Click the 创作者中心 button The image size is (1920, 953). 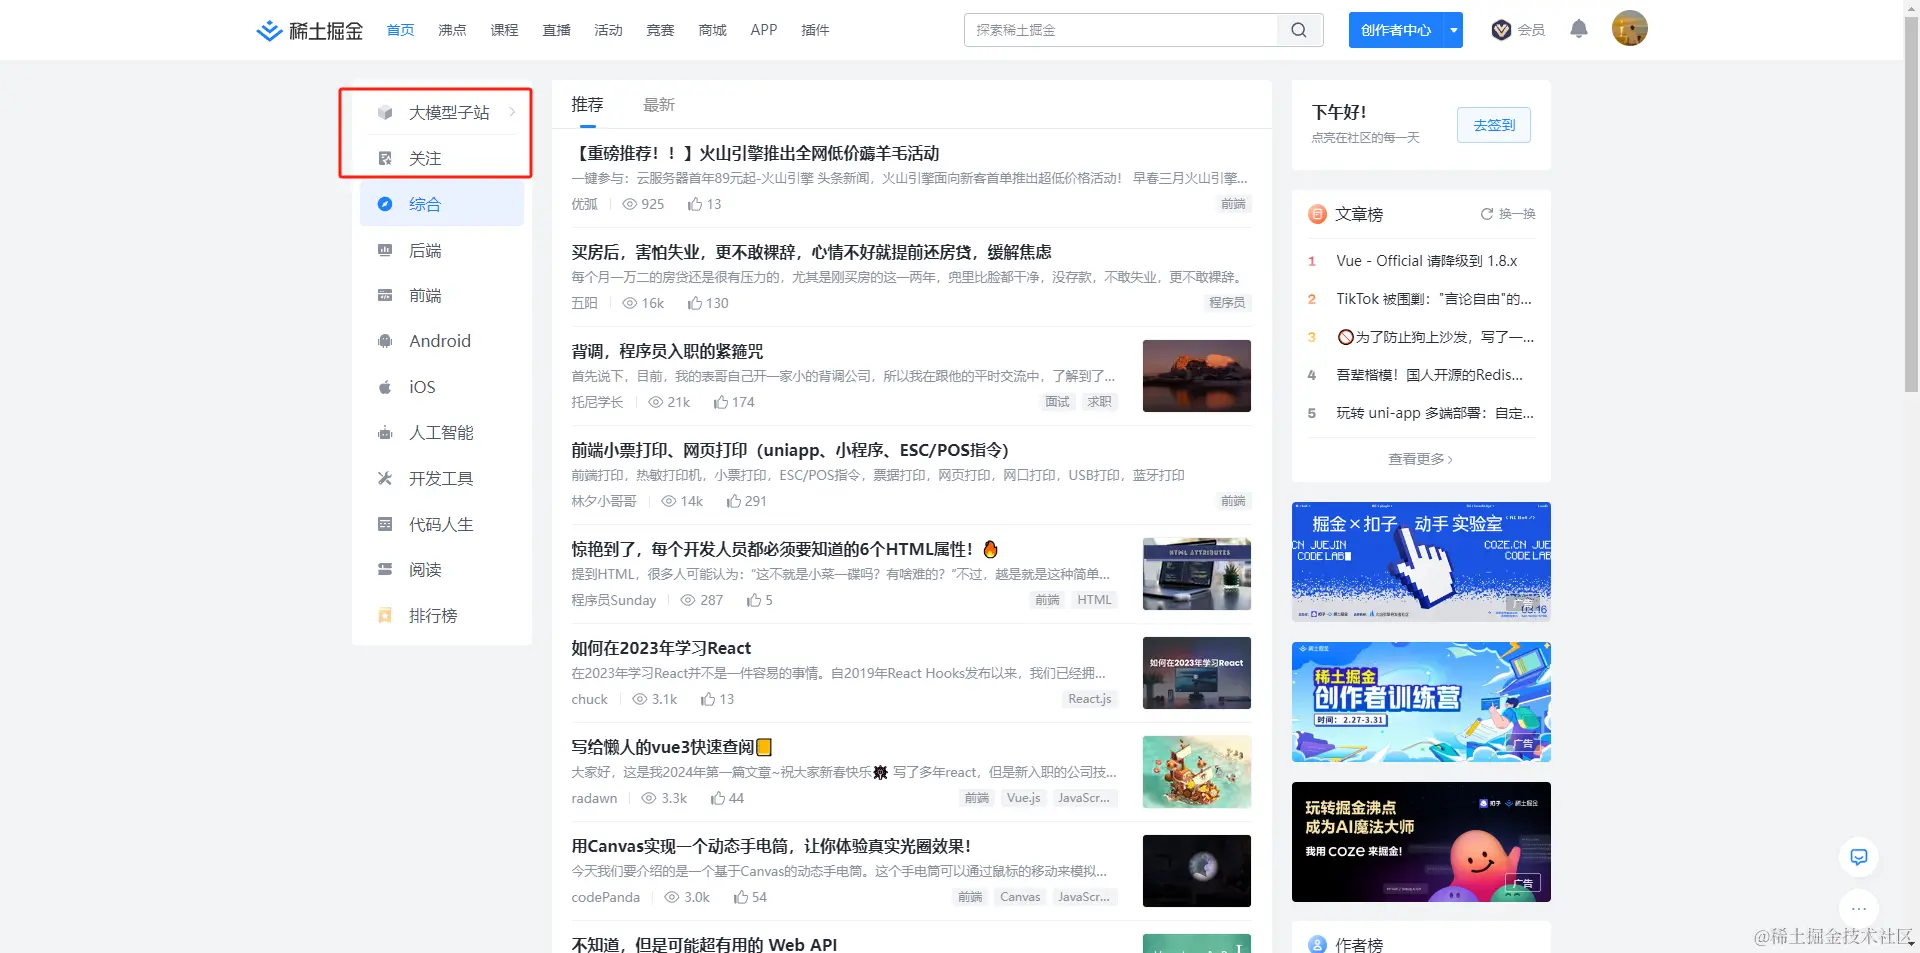1396,30
